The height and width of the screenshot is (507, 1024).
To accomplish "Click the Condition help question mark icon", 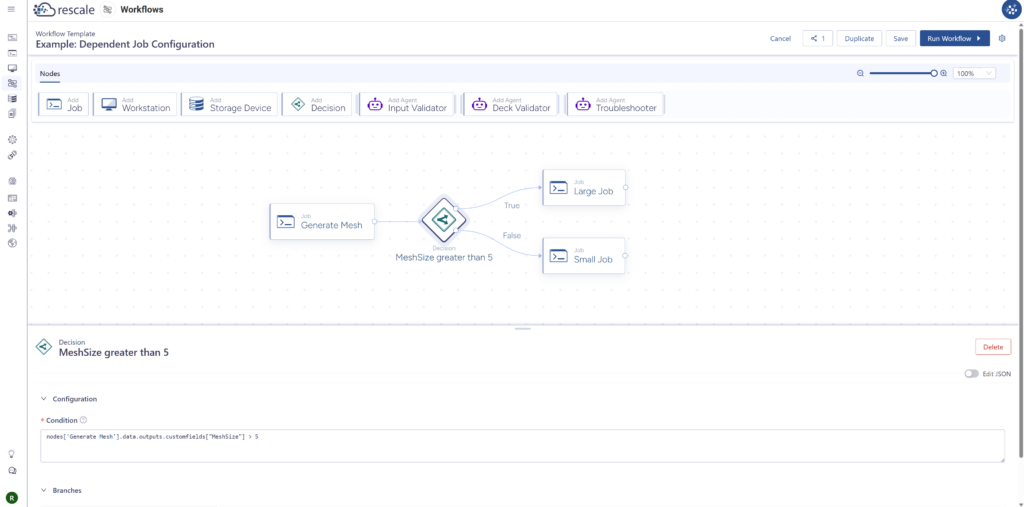I will 83,420.
